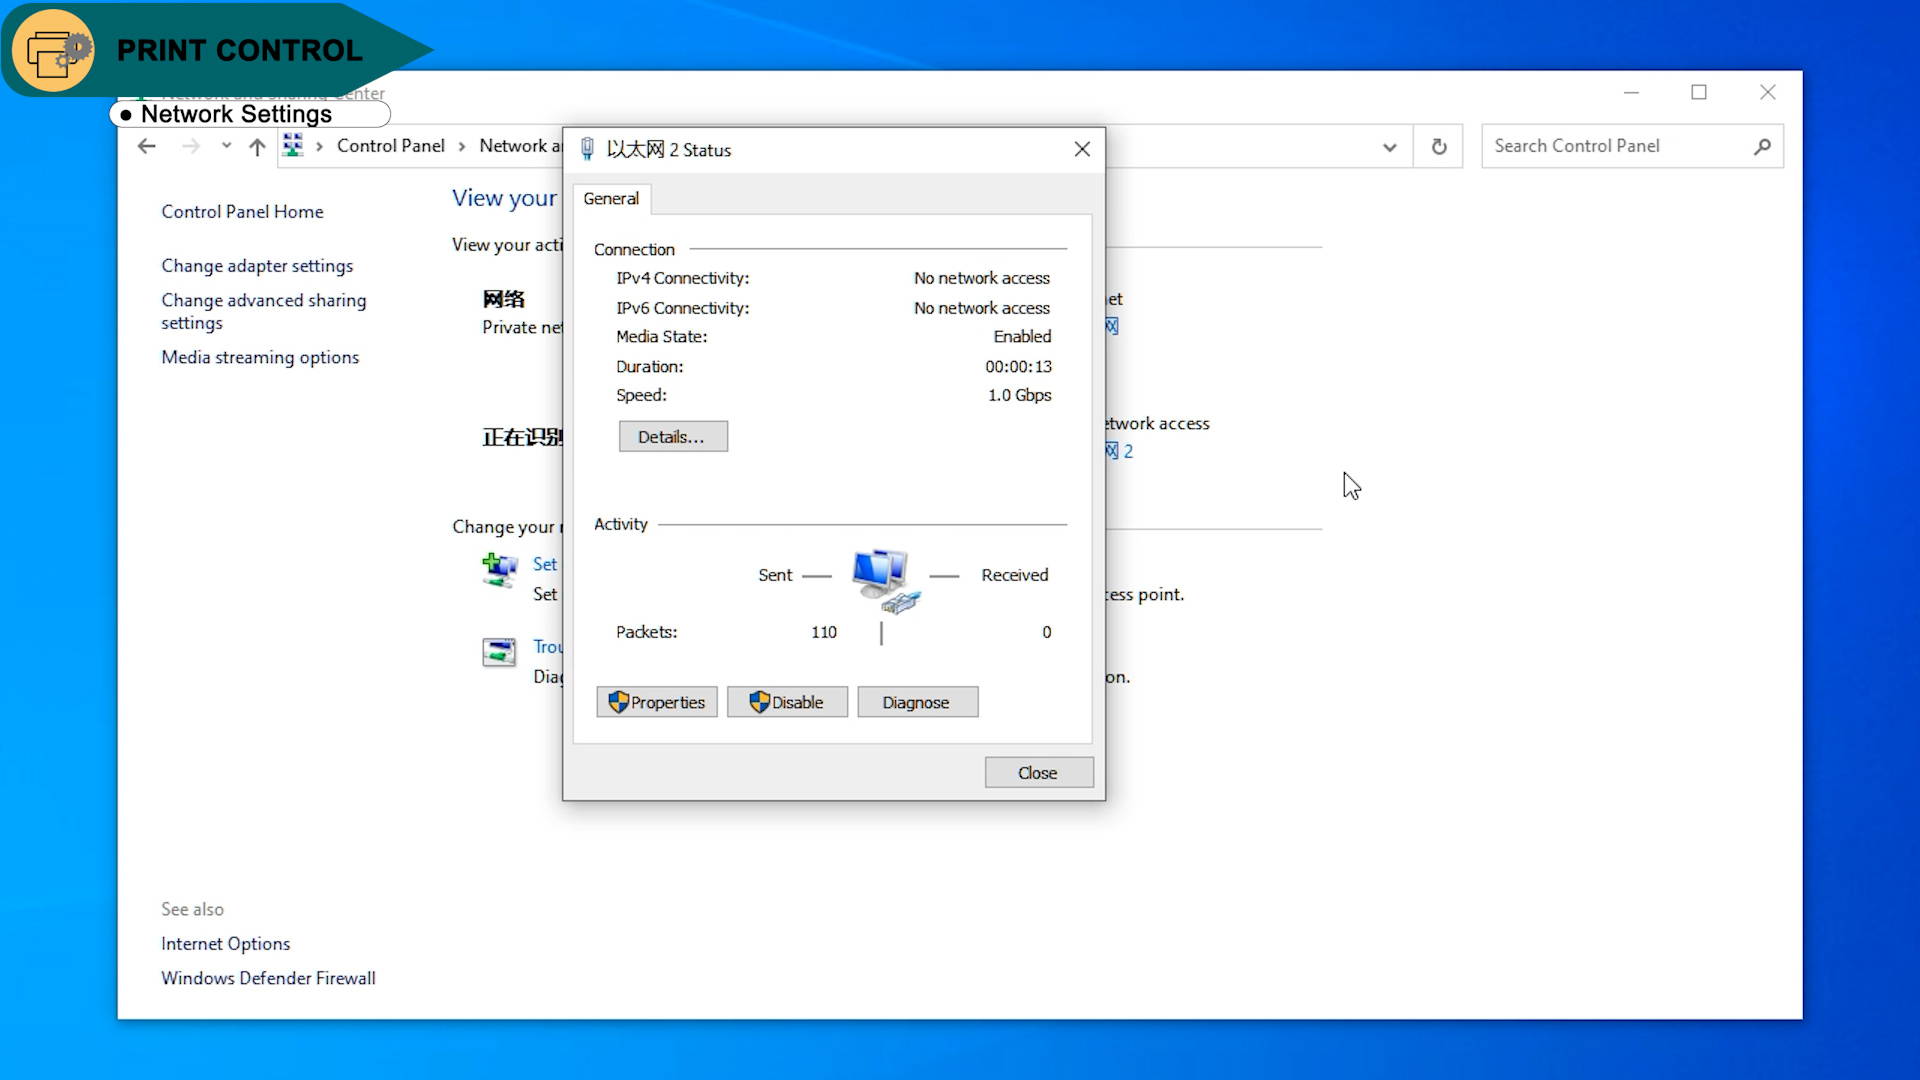Screen dimensions: 1920x1080
Task: Open recent locations dropdown arrow
Action: coord(227,146)
